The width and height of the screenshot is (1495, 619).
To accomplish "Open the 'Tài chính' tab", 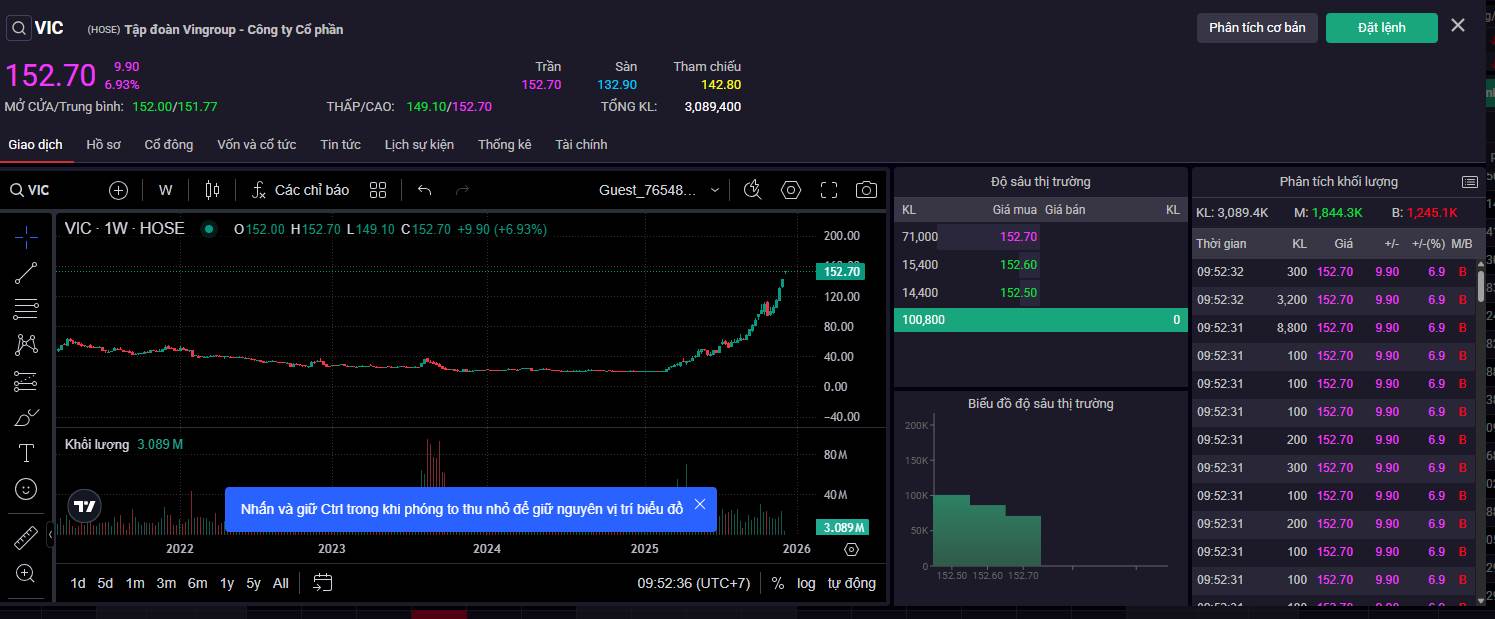I will pos(581,144).
